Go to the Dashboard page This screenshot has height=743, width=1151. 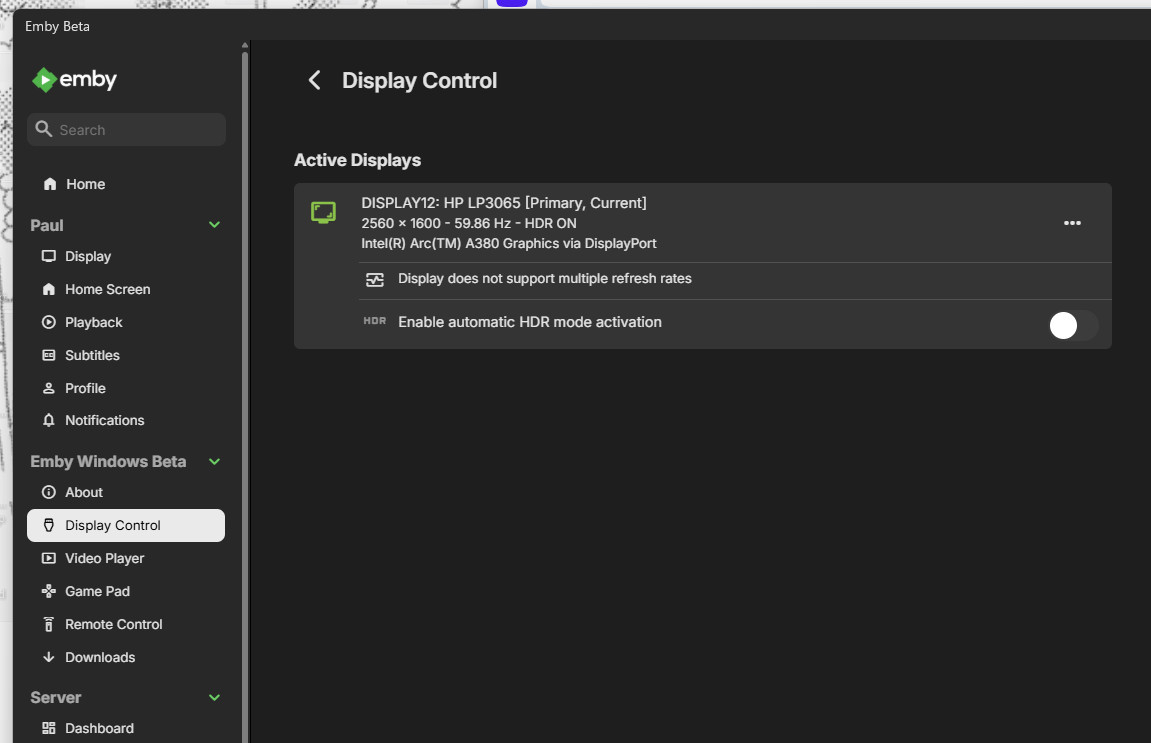click(x=99, y=729)
